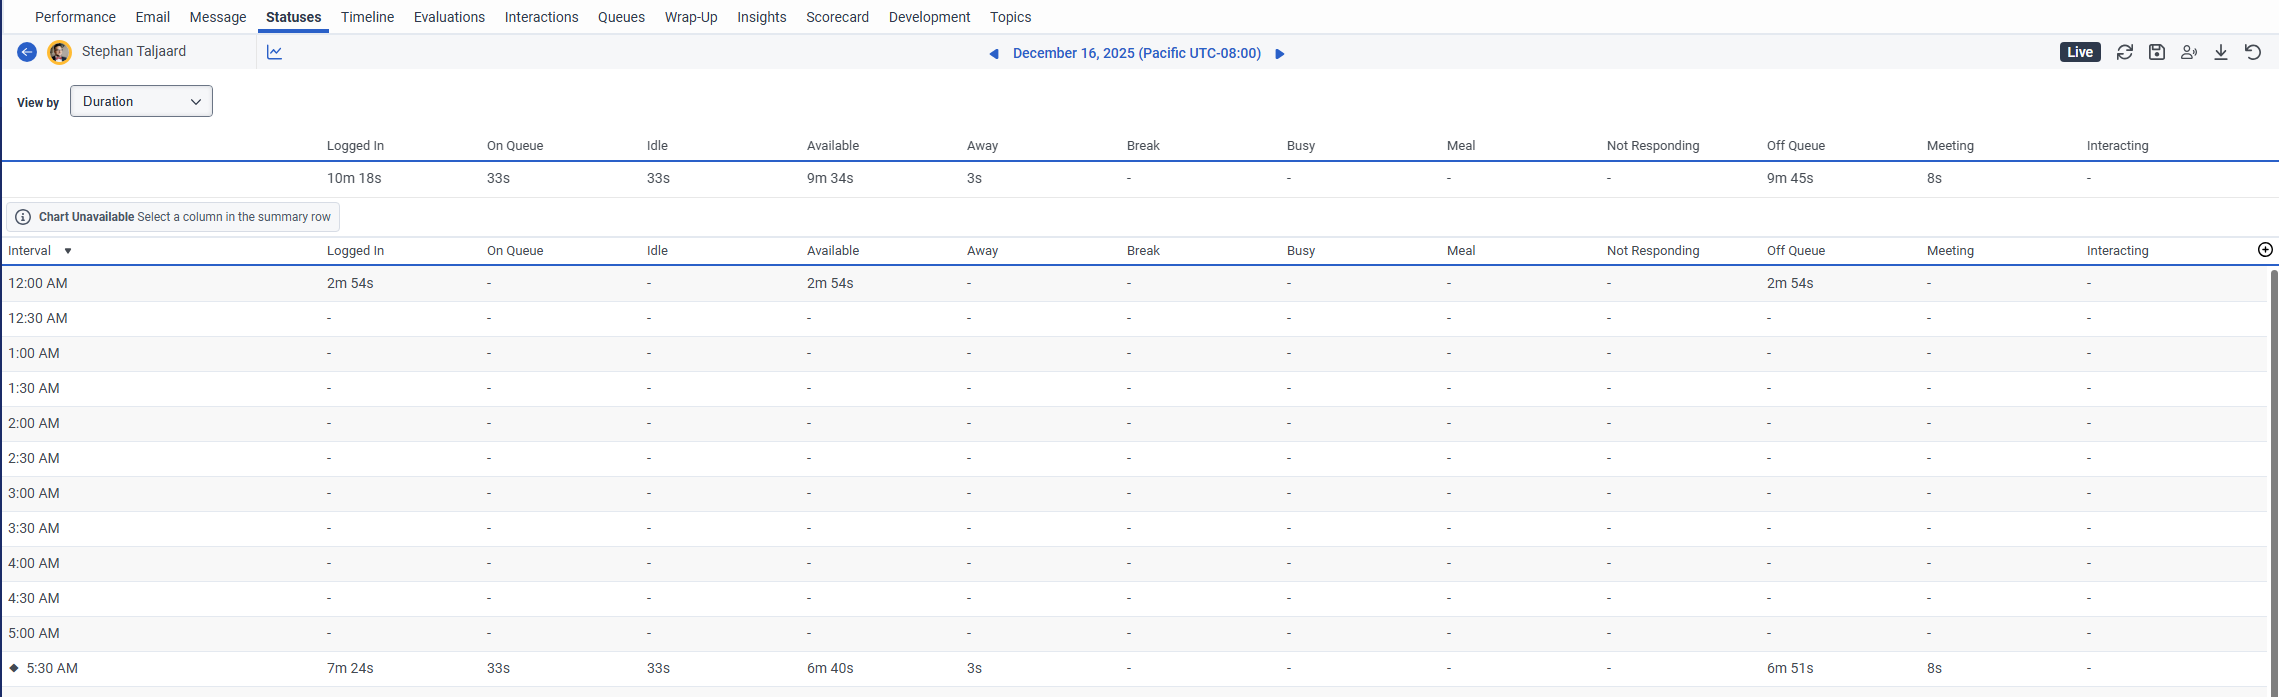Click the blue back arrow button
The height and width of the screenshot is (697, 2279).
tap(27, 52)
